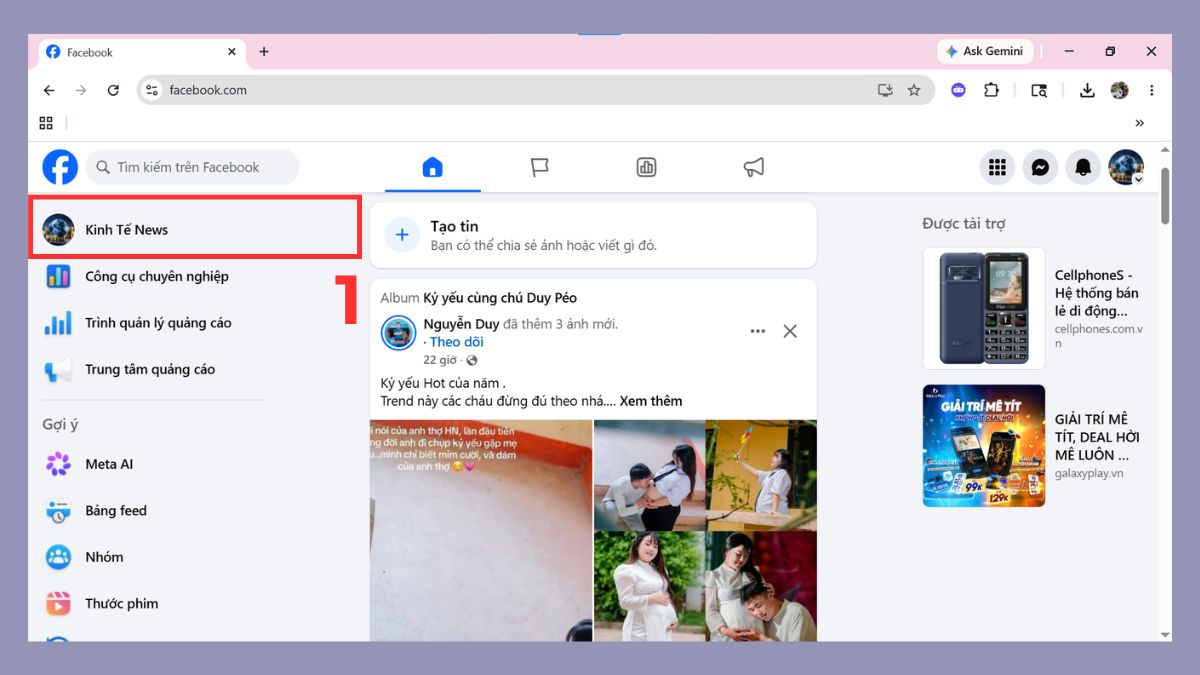Click the Công cụ chuyên nghiệp bar-chart icon
Screen dimensions: 1200x675
[58, 276]
